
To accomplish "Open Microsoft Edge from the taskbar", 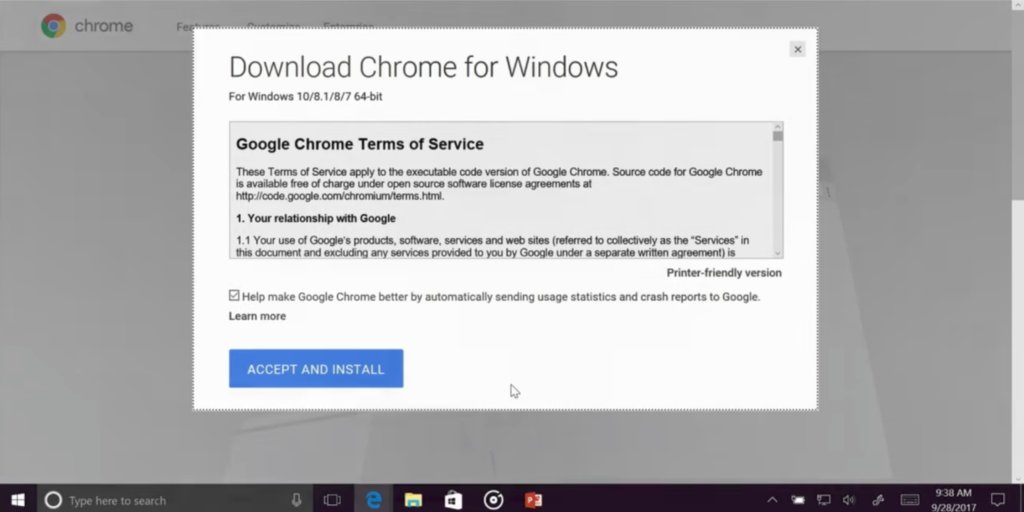I will 374,500.
